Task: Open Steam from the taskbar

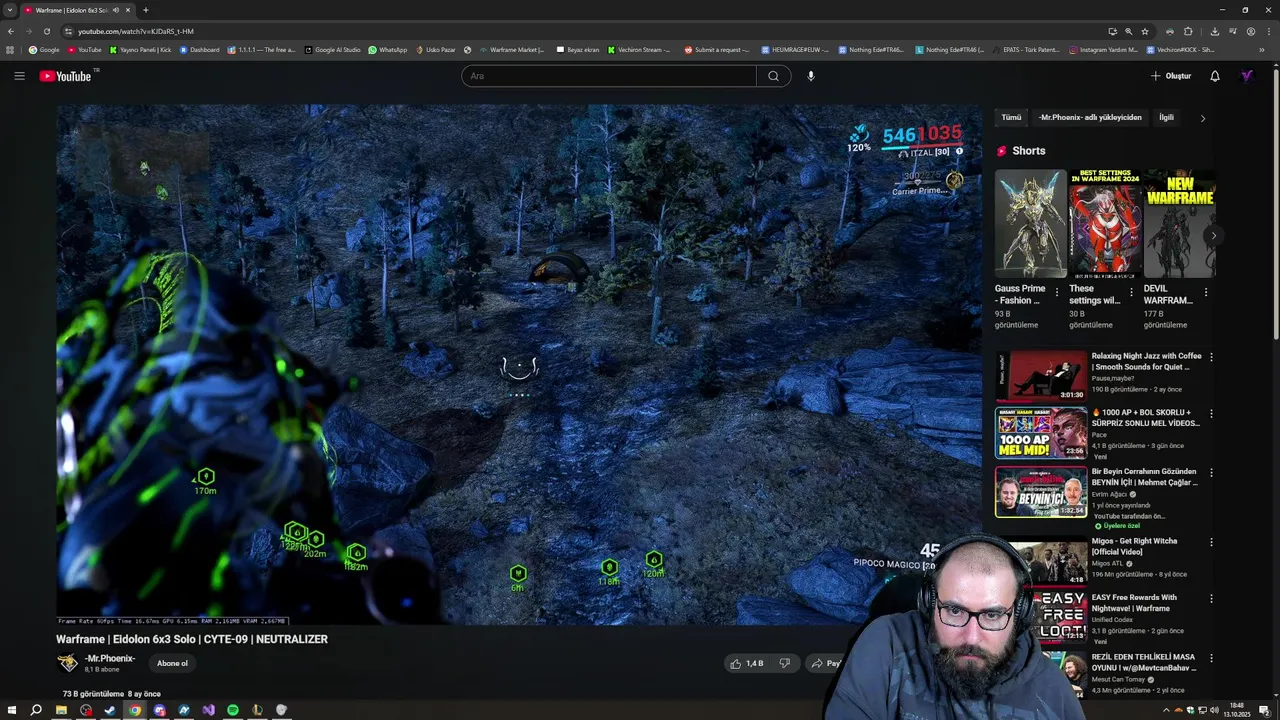Action: (x=110, y=710)
